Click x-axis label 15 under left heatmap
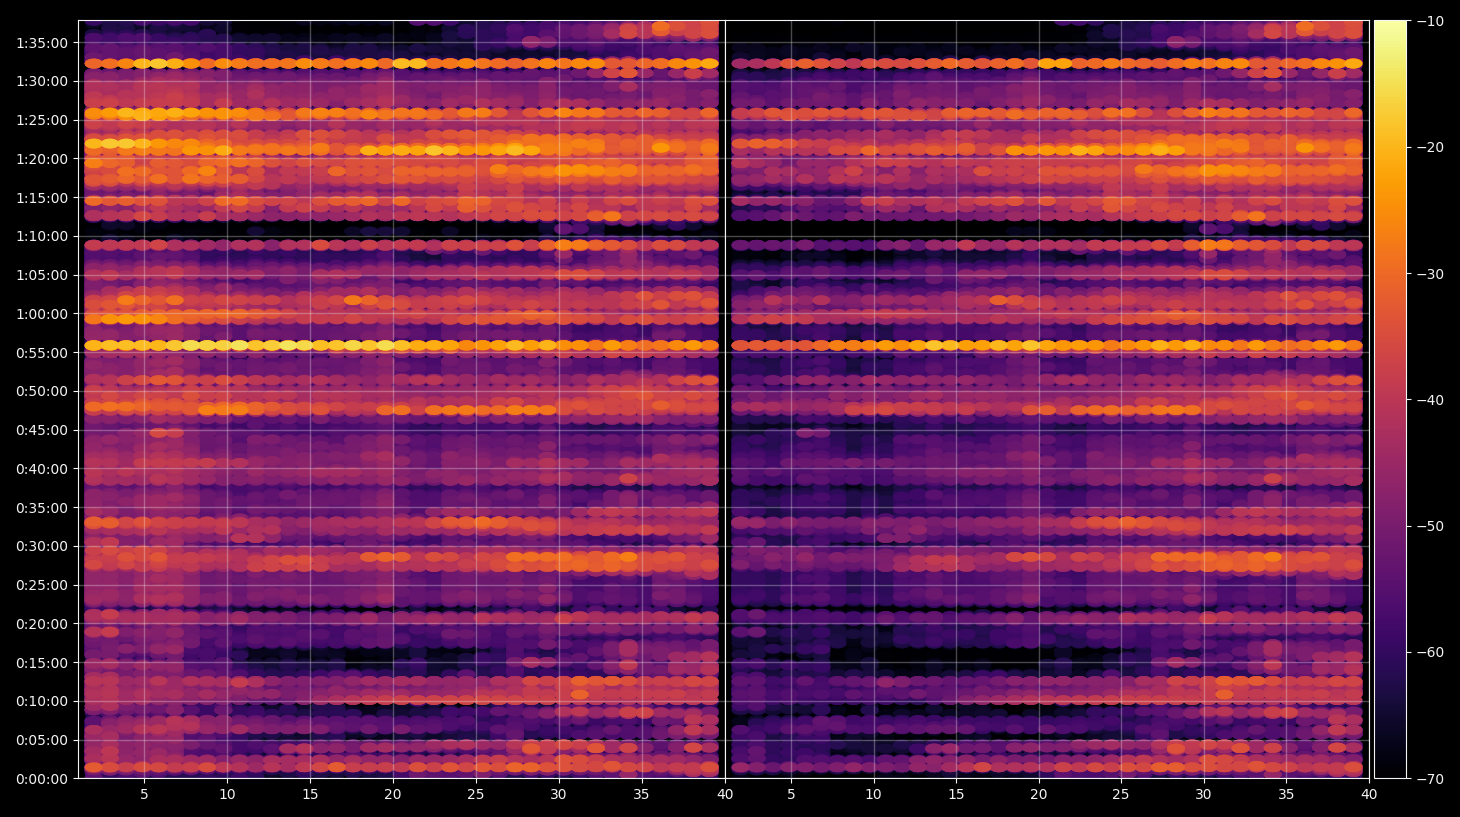This screenshot has height=817, width=1460. pyautogui.click(x=310, y=795)
